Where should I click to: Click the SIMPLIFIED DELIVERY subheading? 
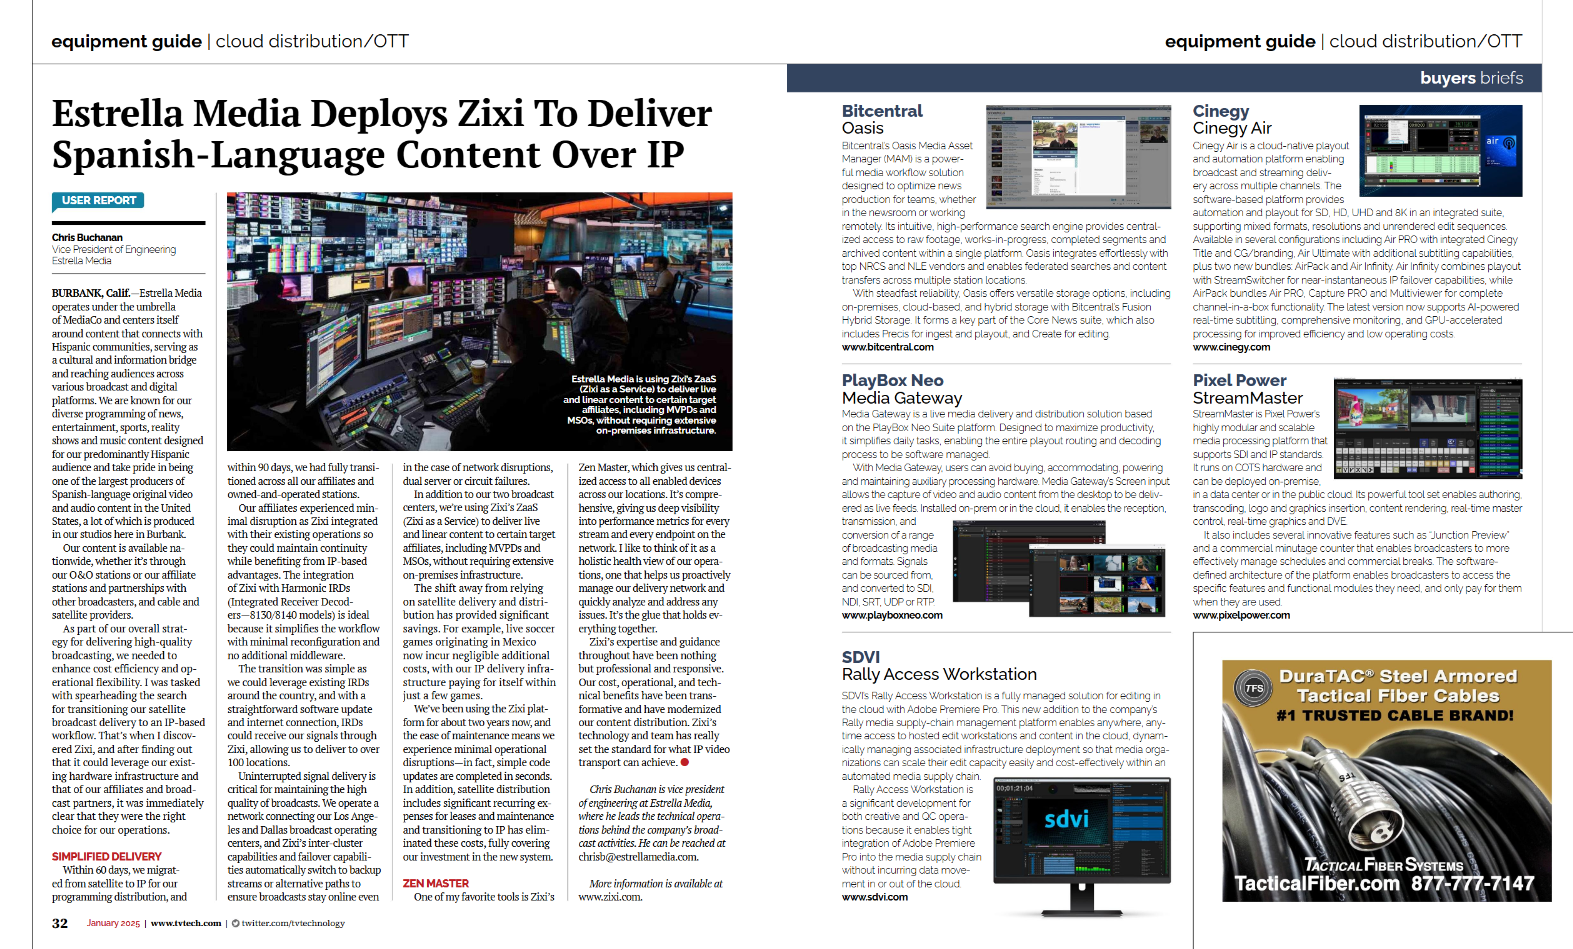pyautogui.click(x=106, y=857)
